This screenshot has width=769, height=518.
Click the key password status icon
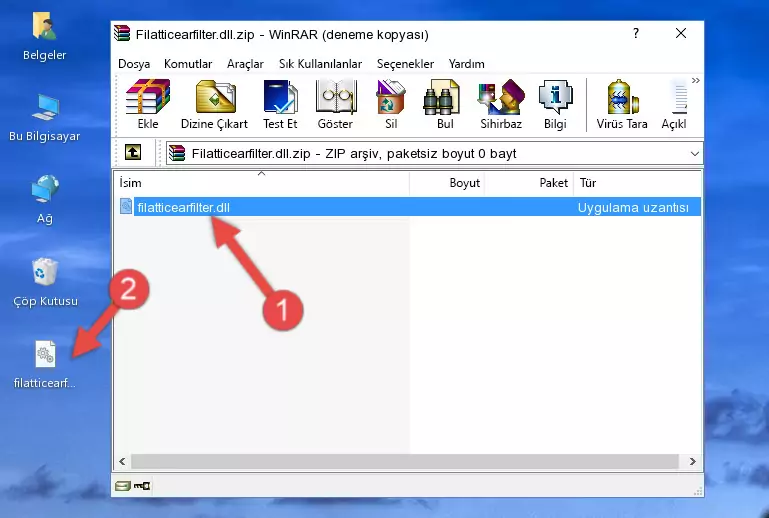(x=142, y=486)
